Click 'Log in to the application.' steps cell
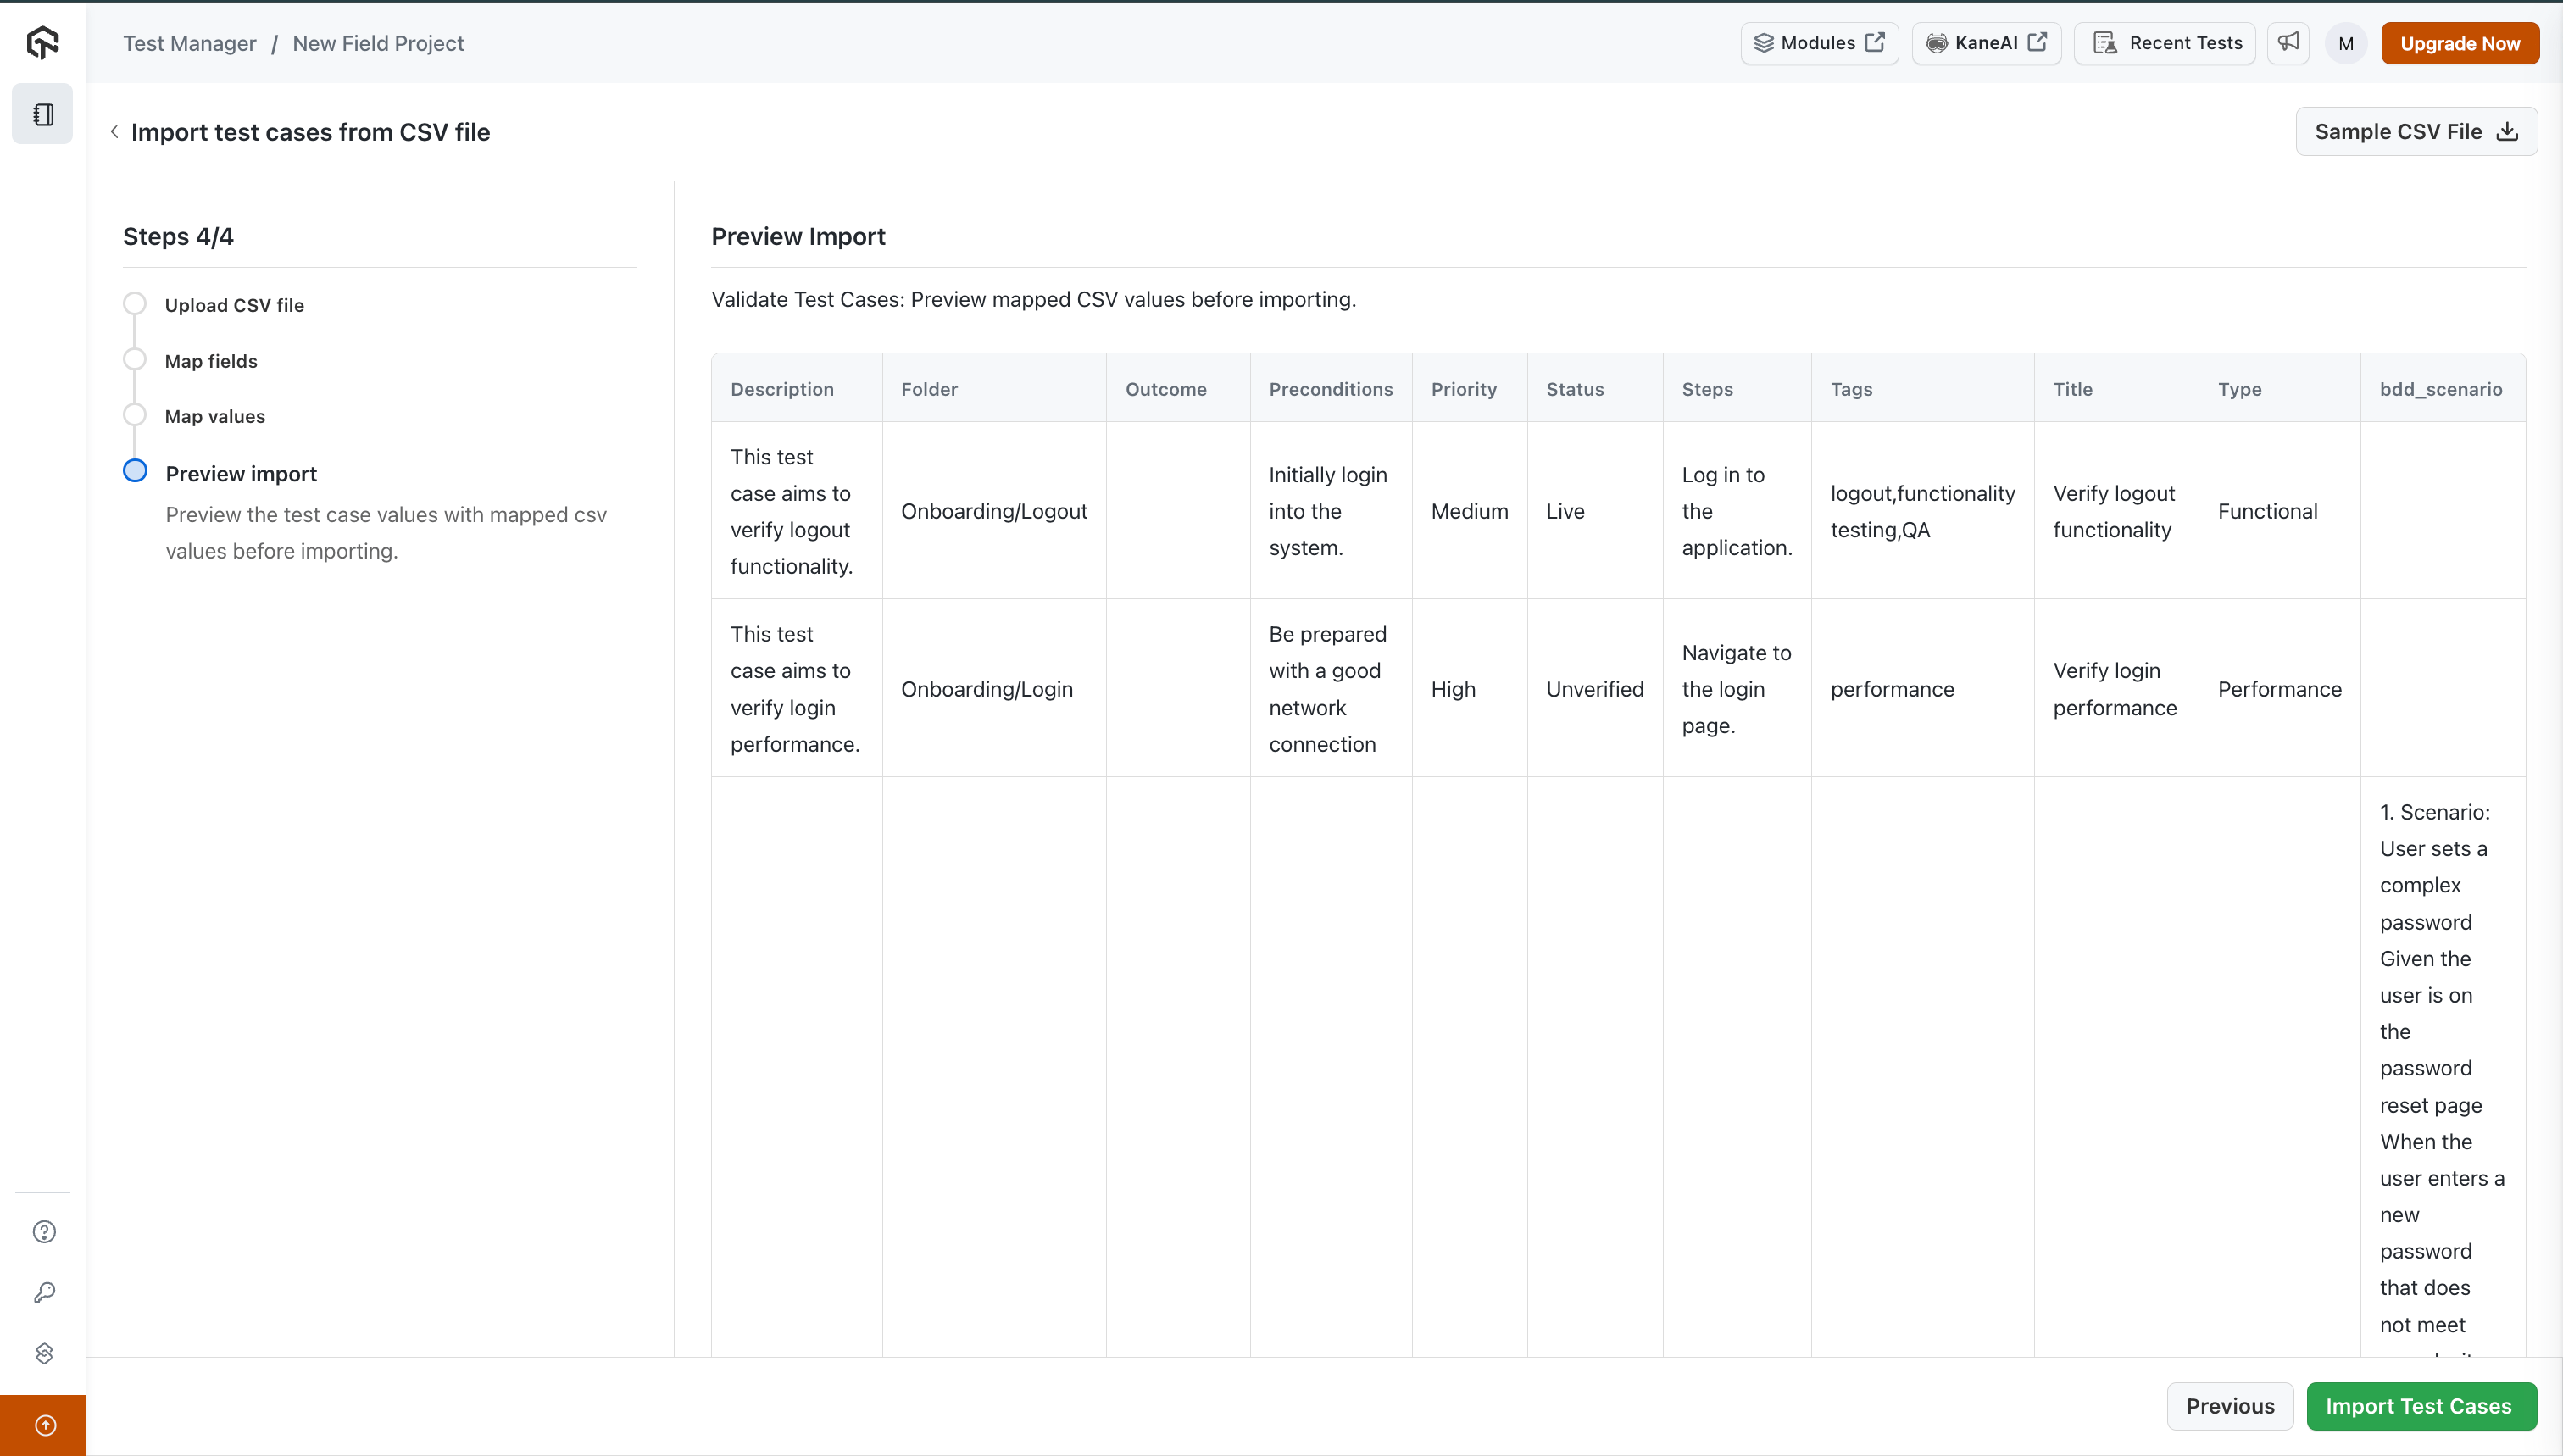 [1737, 511]
